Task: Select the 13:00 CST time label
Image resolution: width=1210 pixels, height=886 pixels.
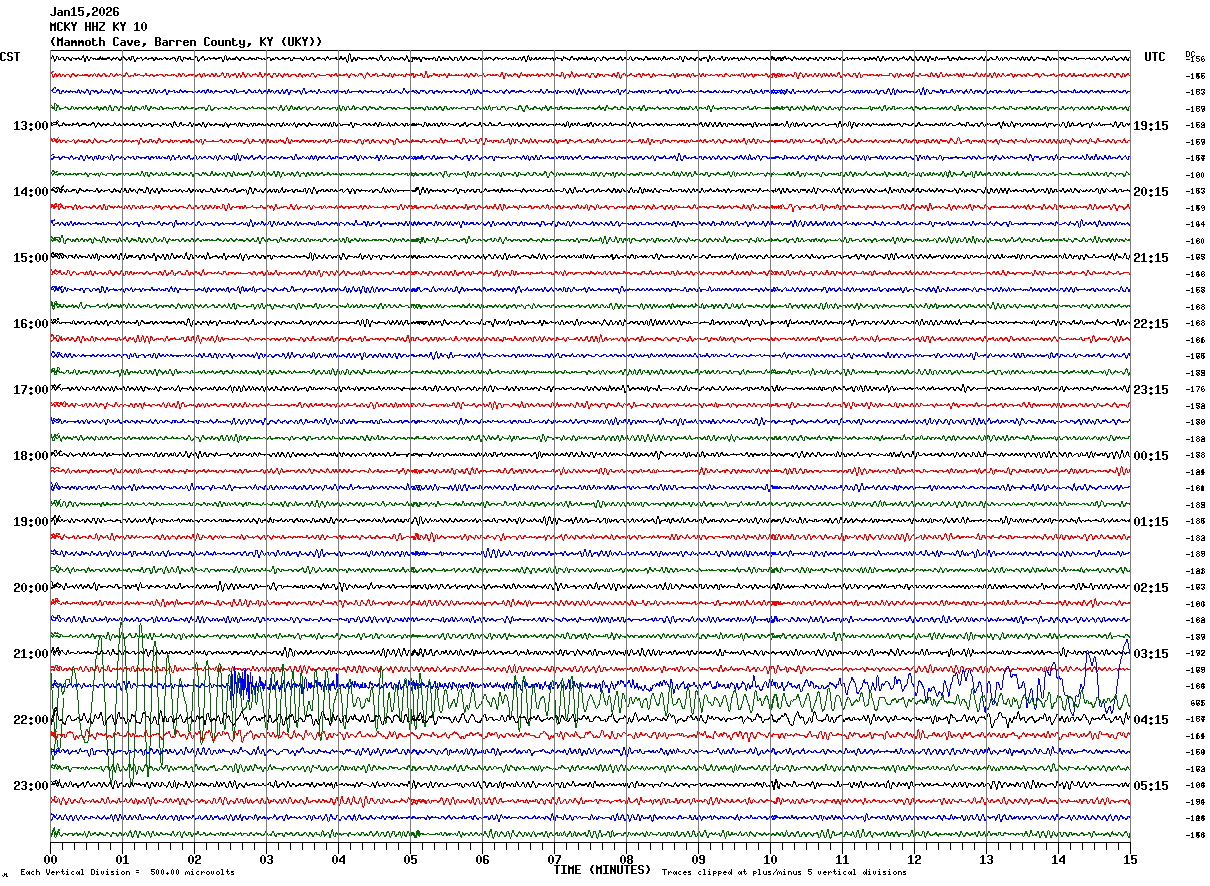Action: [30, 126]
